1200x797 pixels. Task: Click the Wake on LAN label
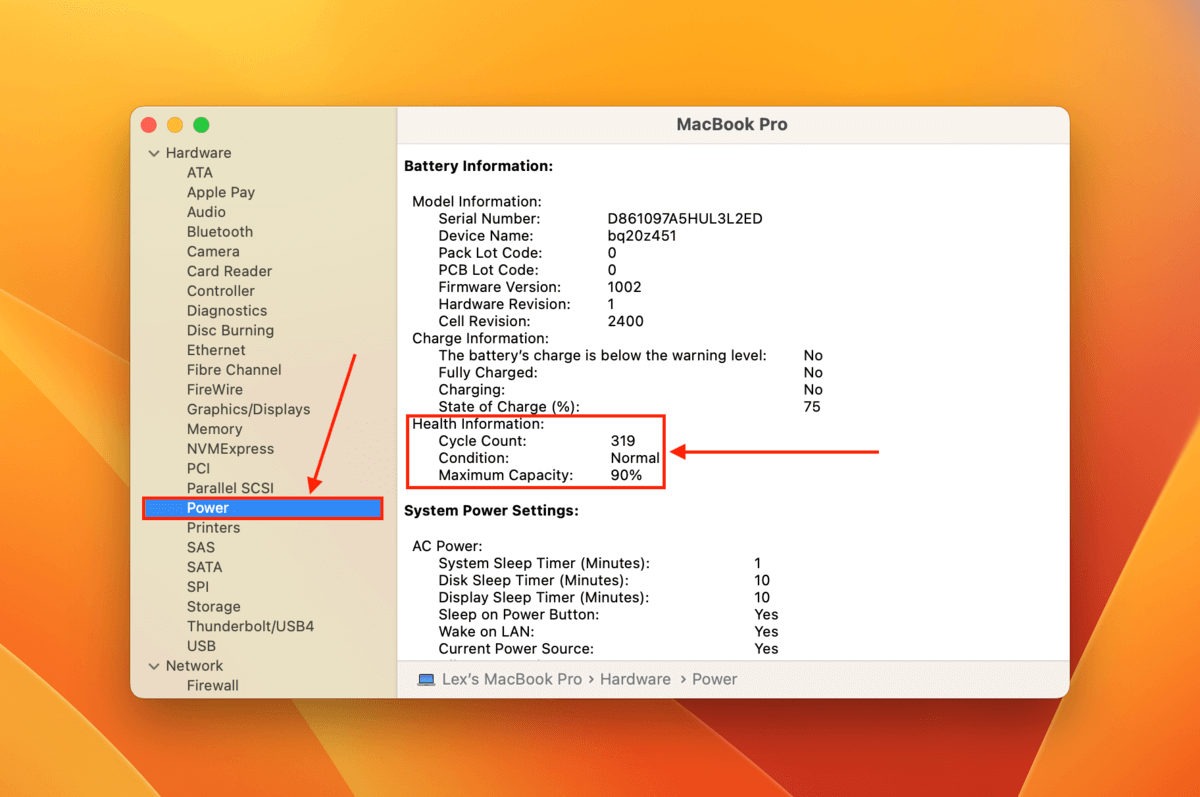486,631
